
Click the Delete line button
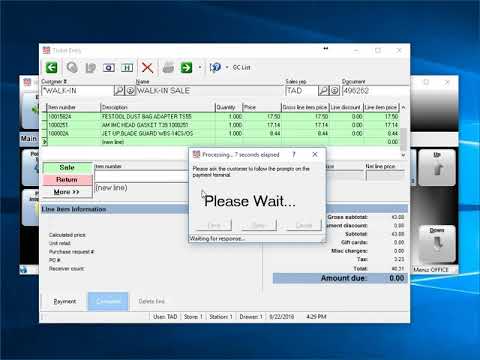tap(152, 301)
